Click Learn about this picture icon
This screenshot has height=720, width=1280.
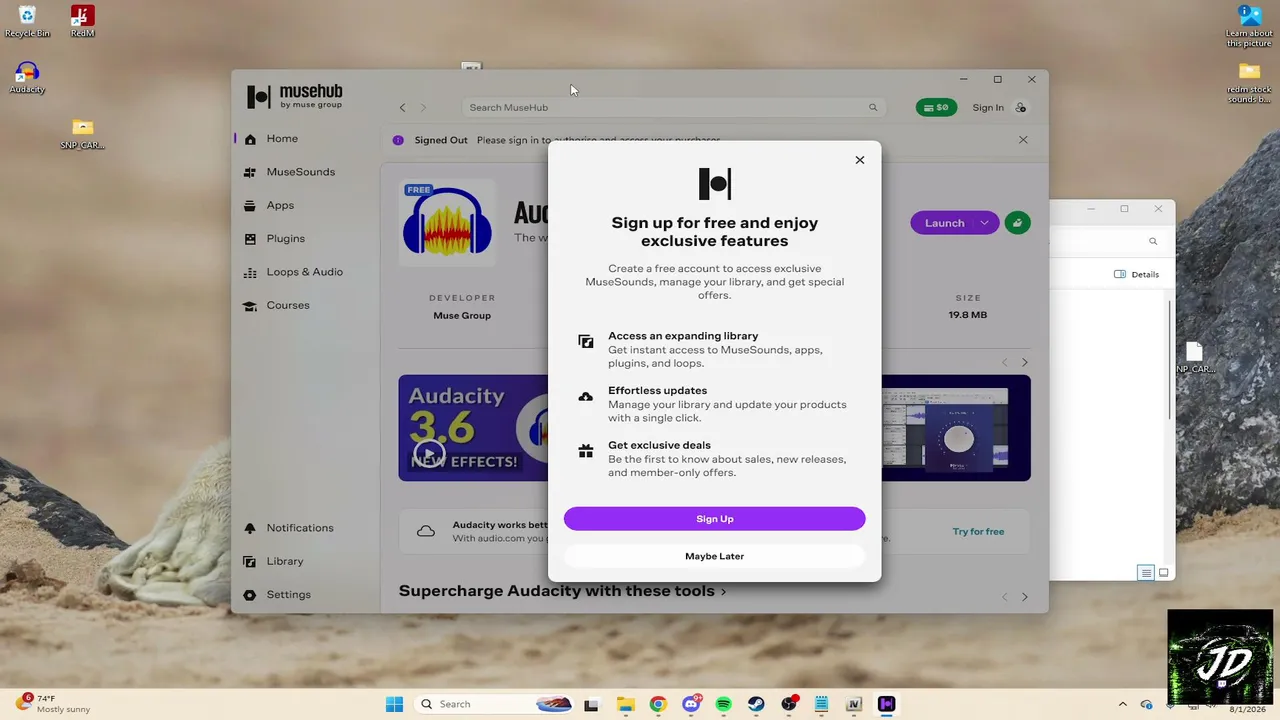pyautogui.click(x=1249, y=26)
